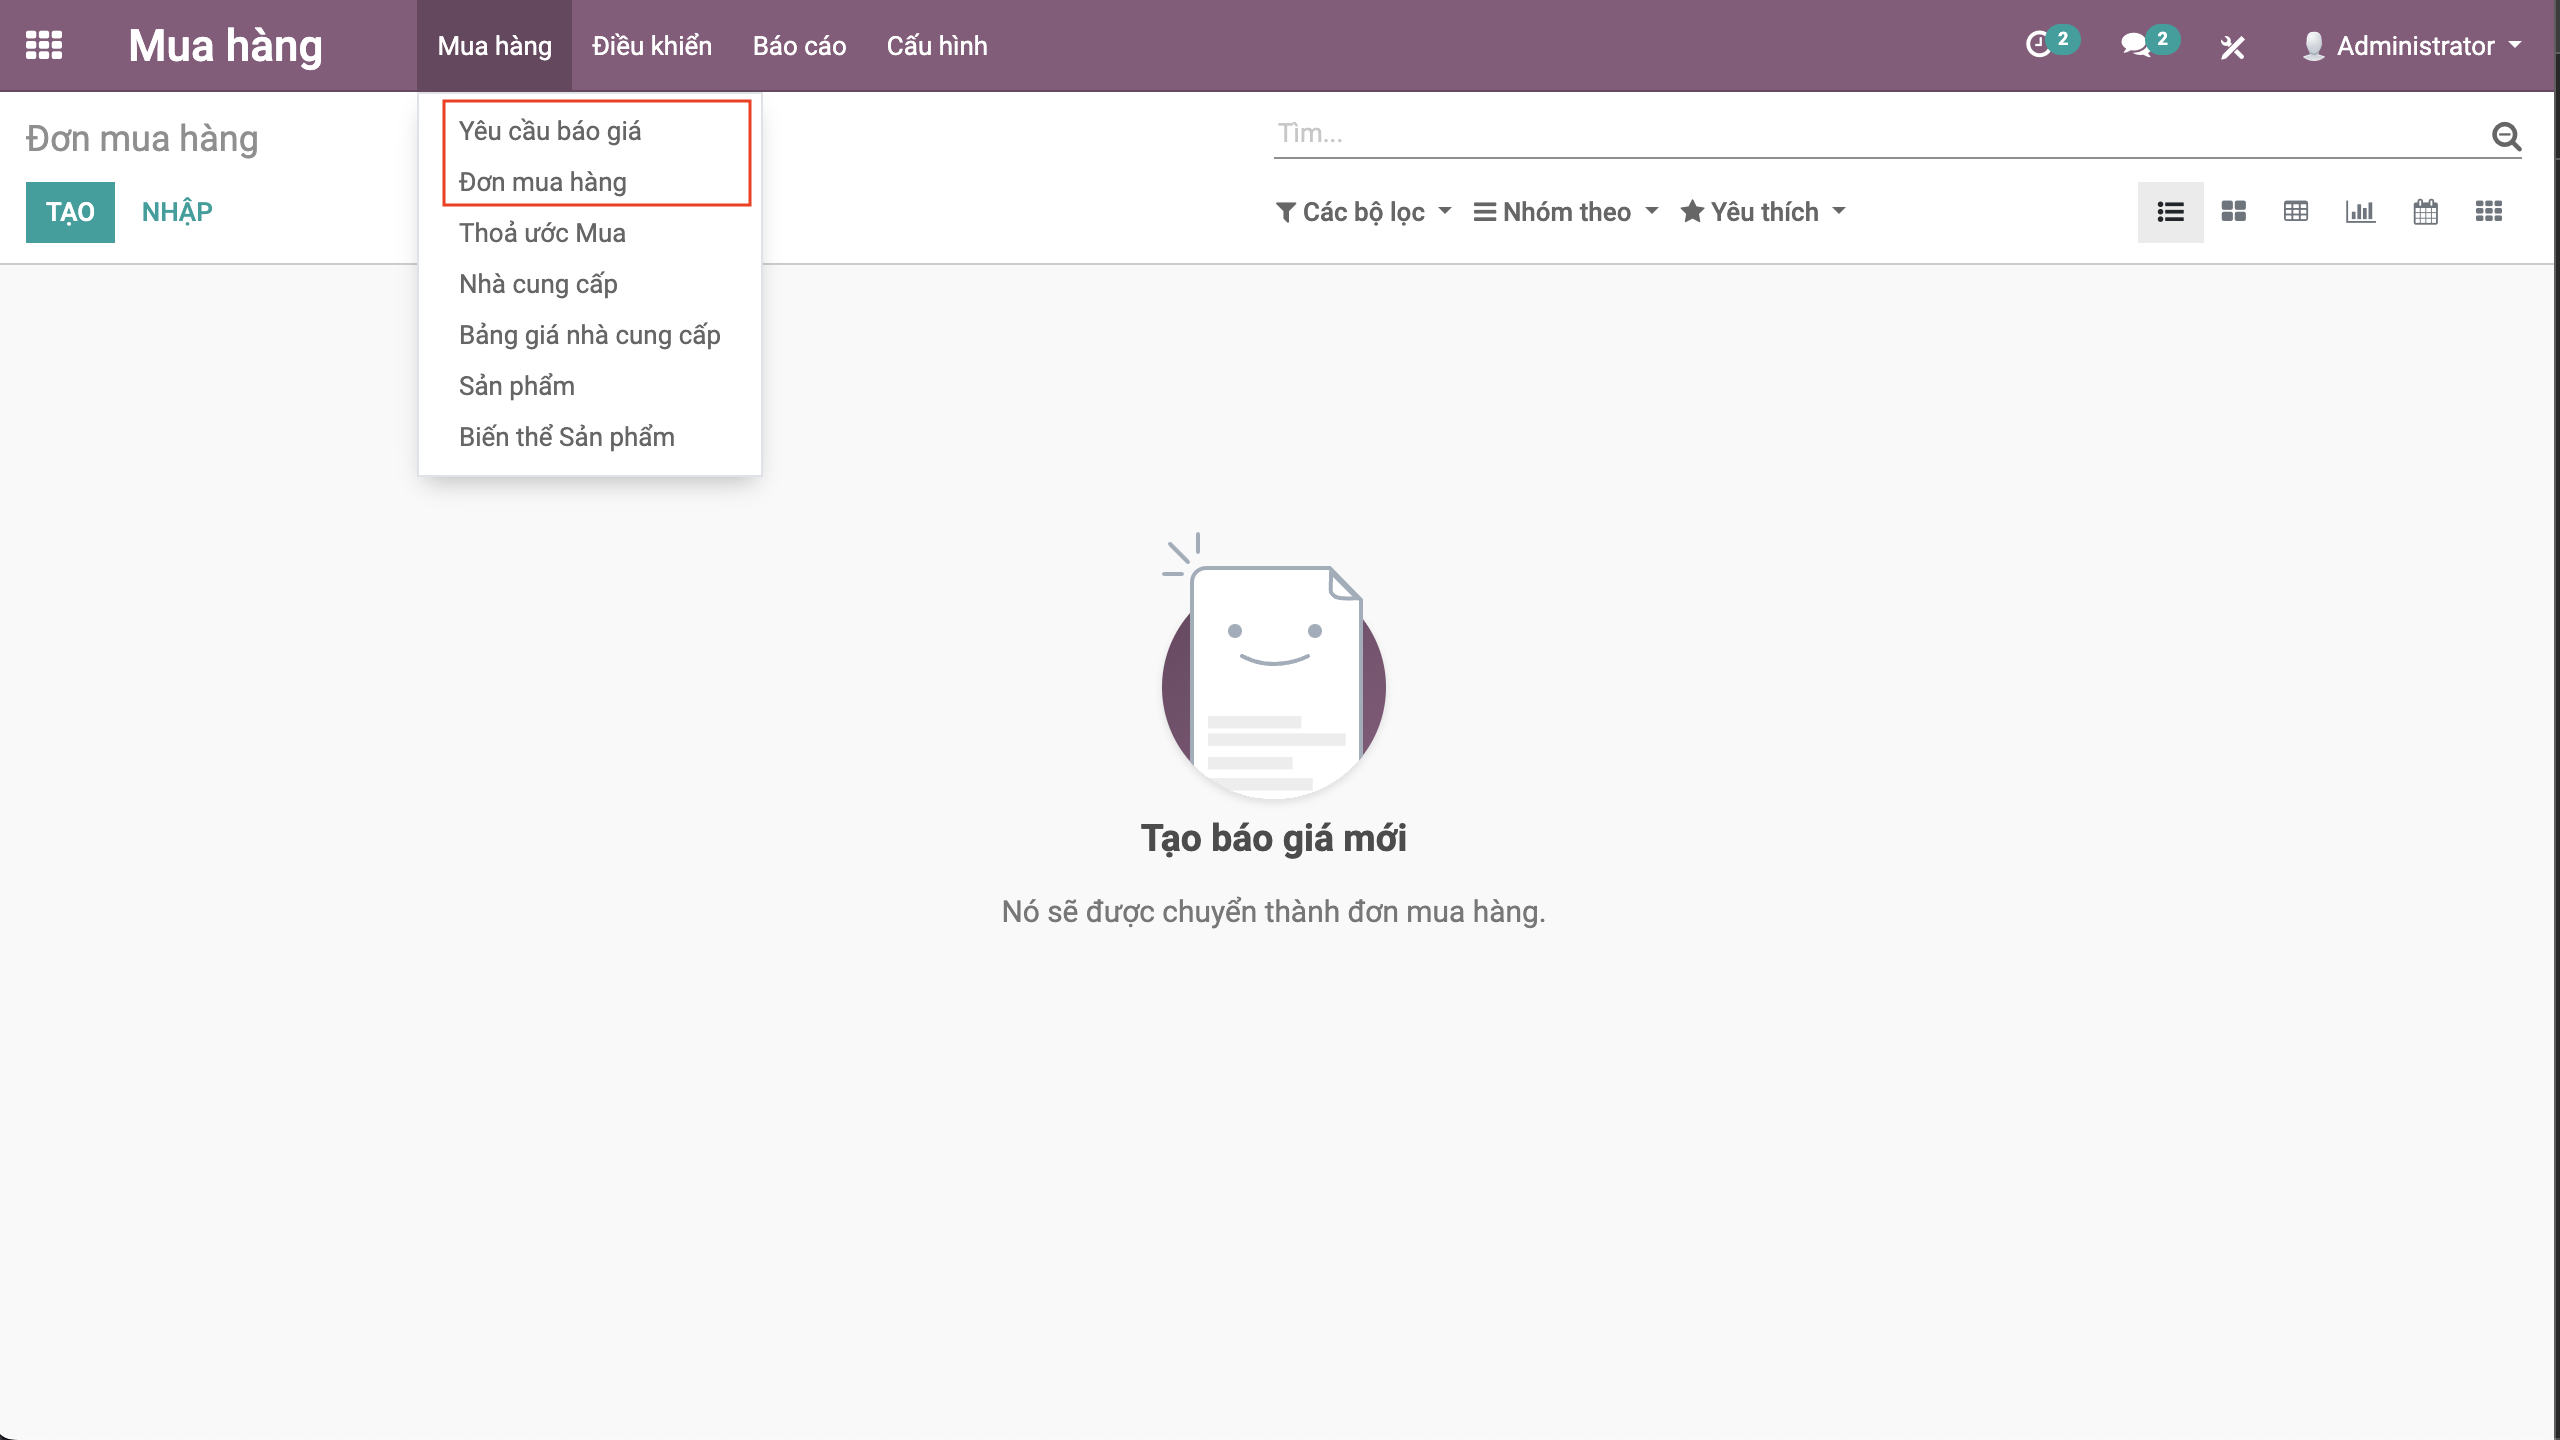This screenshot has height=1440, width=2560.
Task: Click the debug tools wrench icon
Action: coord(2232,47)
